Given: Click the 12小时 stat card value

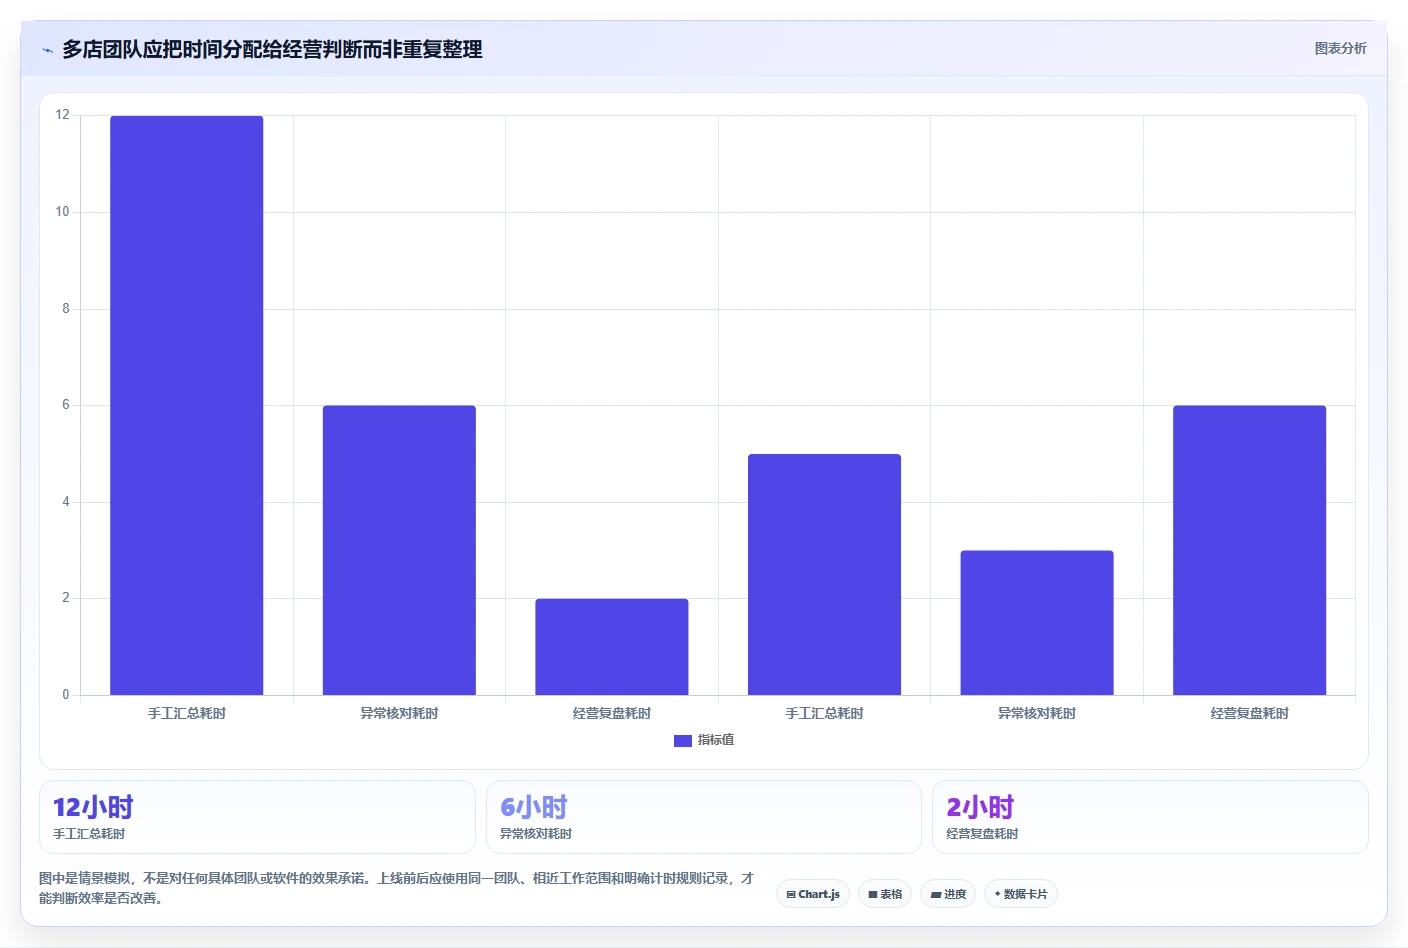Looking at the screenshot, I should (x=93, y=807).
